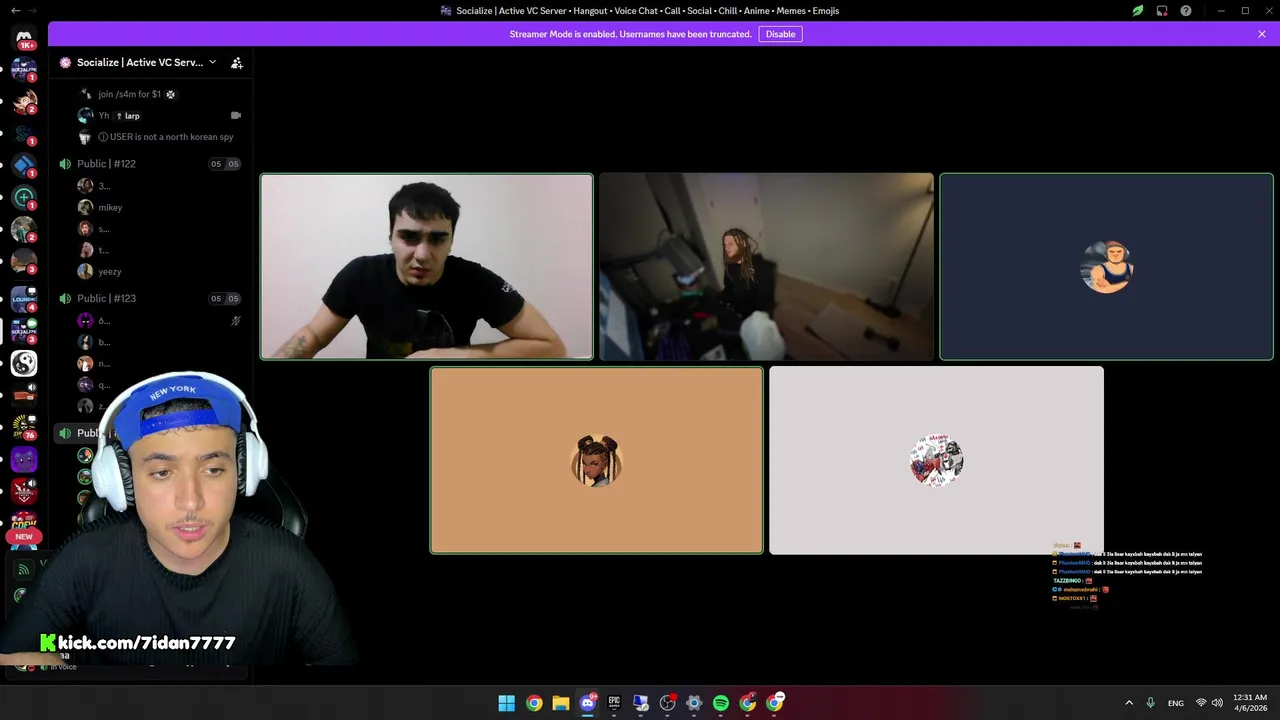Screen dimensions: 1280x720
Task: Open OBS Studio from taskbar
Action: click(668, 703)
